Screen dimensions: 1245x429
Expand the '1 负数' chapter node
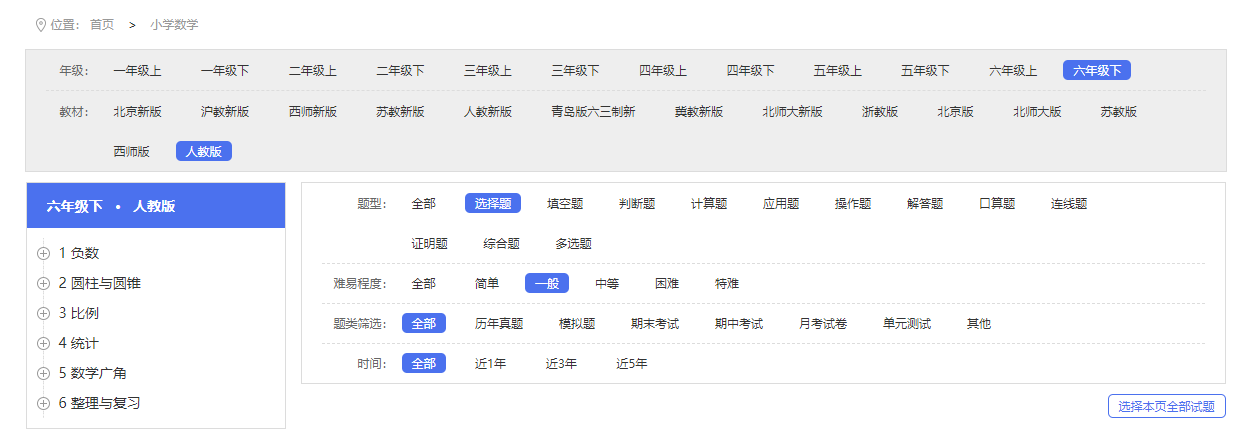43,254
